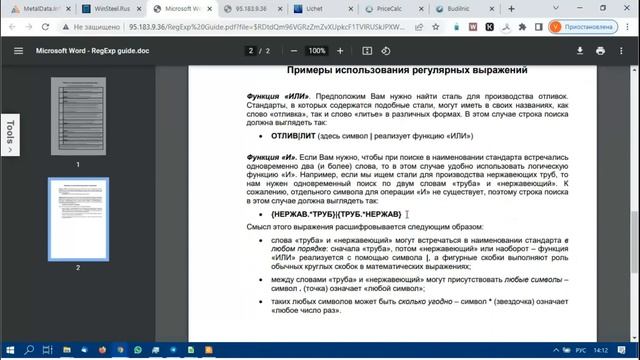The image size is (640, 360).
Task: Open a new browser tab
Action: click(x=511, y=9)
